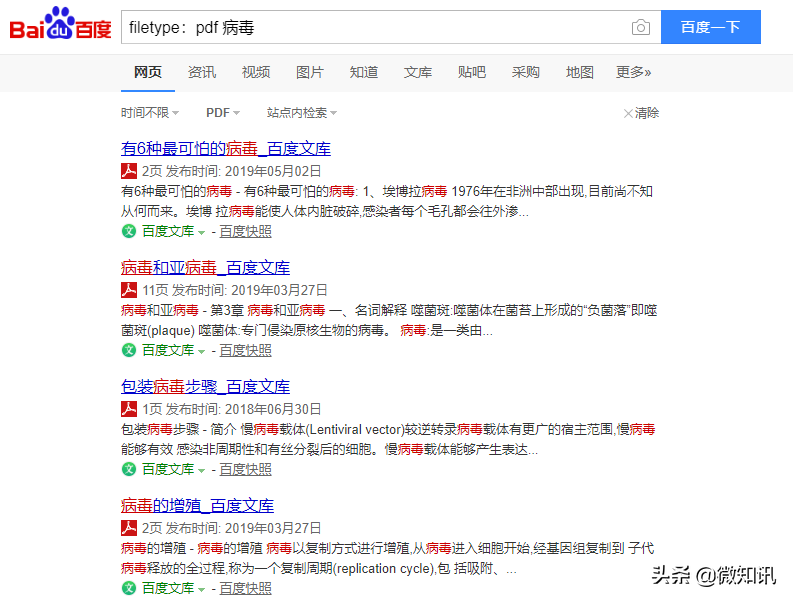Viewport: 793px width, 602px height.
Task: Click green 百度文库 badge icon of last result
Action: click(x=129, y=588)
